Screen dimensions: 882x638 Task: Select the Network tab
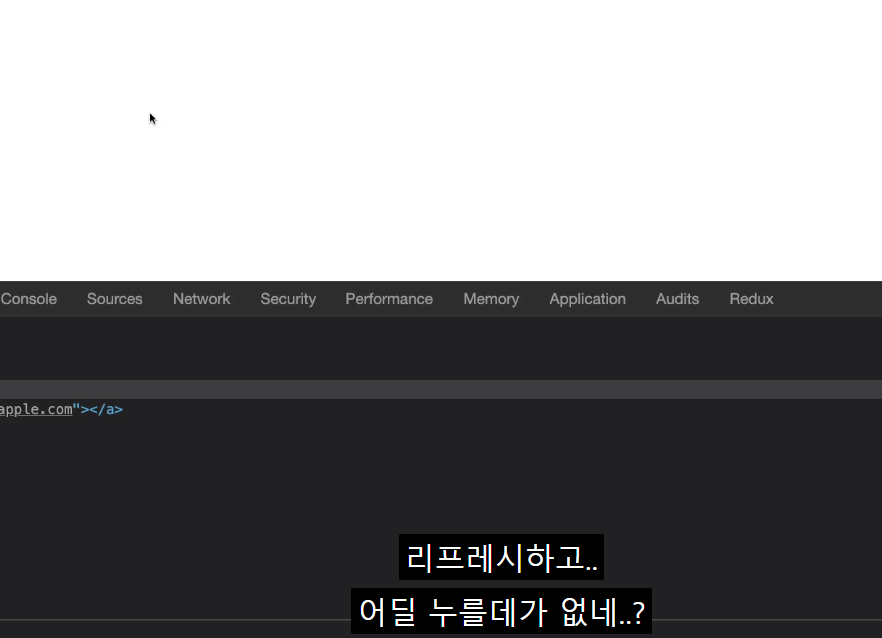point(201,299)
